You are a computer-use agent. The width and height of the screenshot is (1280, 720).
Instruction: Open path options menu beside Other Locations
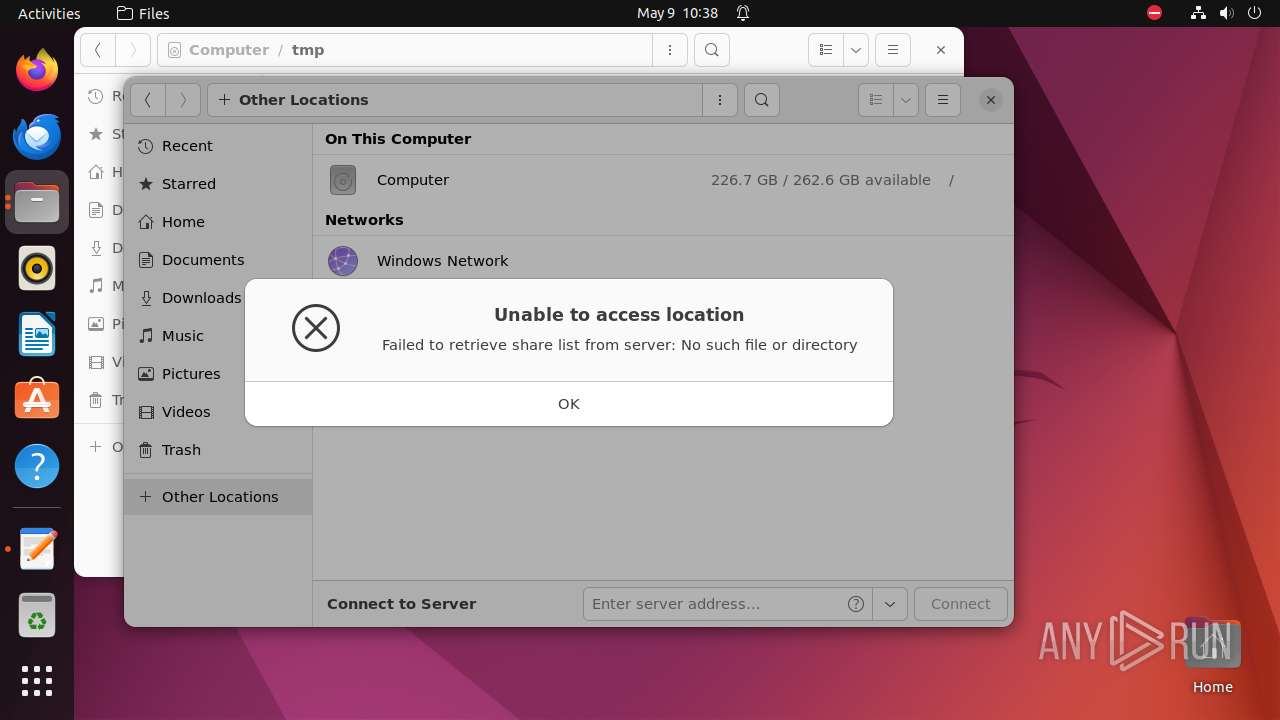(x=720, y=100)
